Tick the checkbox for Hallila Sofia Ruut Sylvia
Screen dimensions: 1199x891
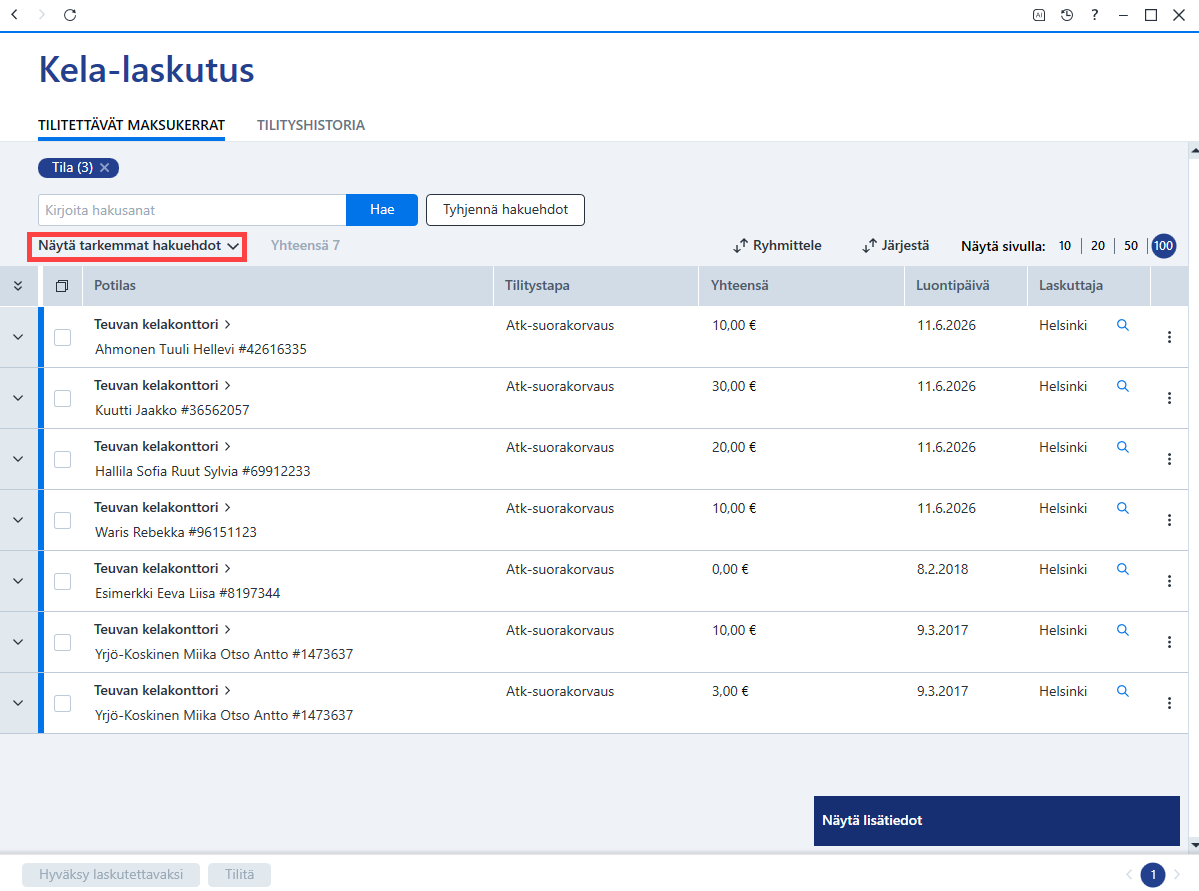click(63, 459)
